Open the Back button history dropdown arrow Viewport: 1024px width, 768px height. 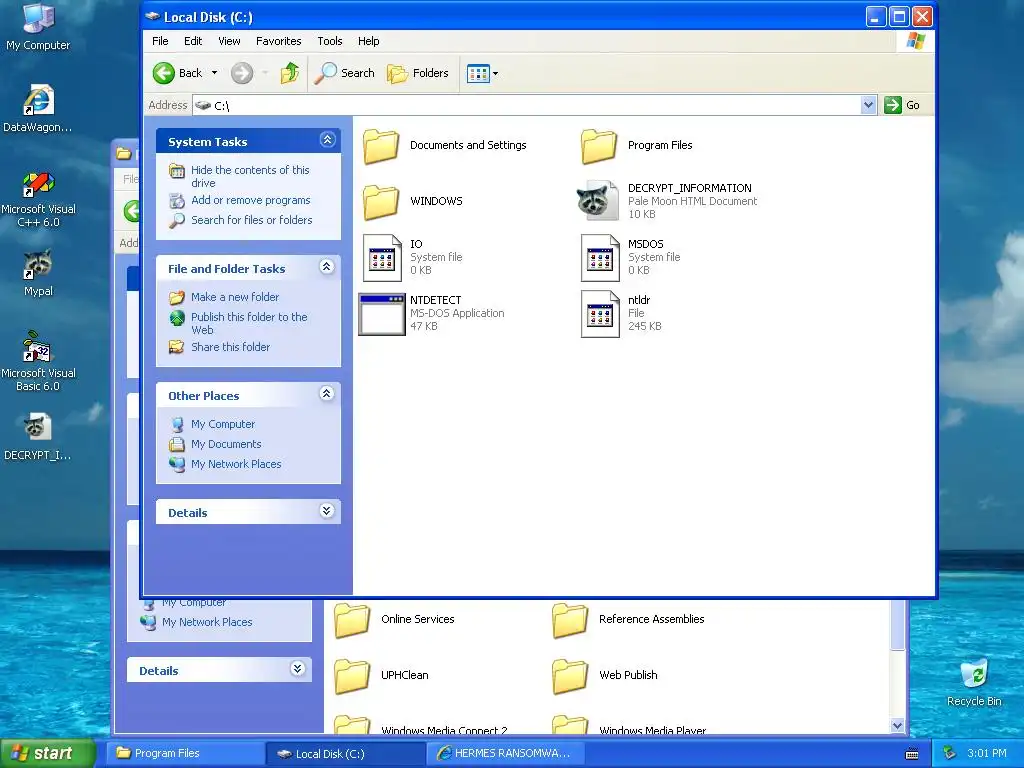pyautogui.click(x=214, y=73)
